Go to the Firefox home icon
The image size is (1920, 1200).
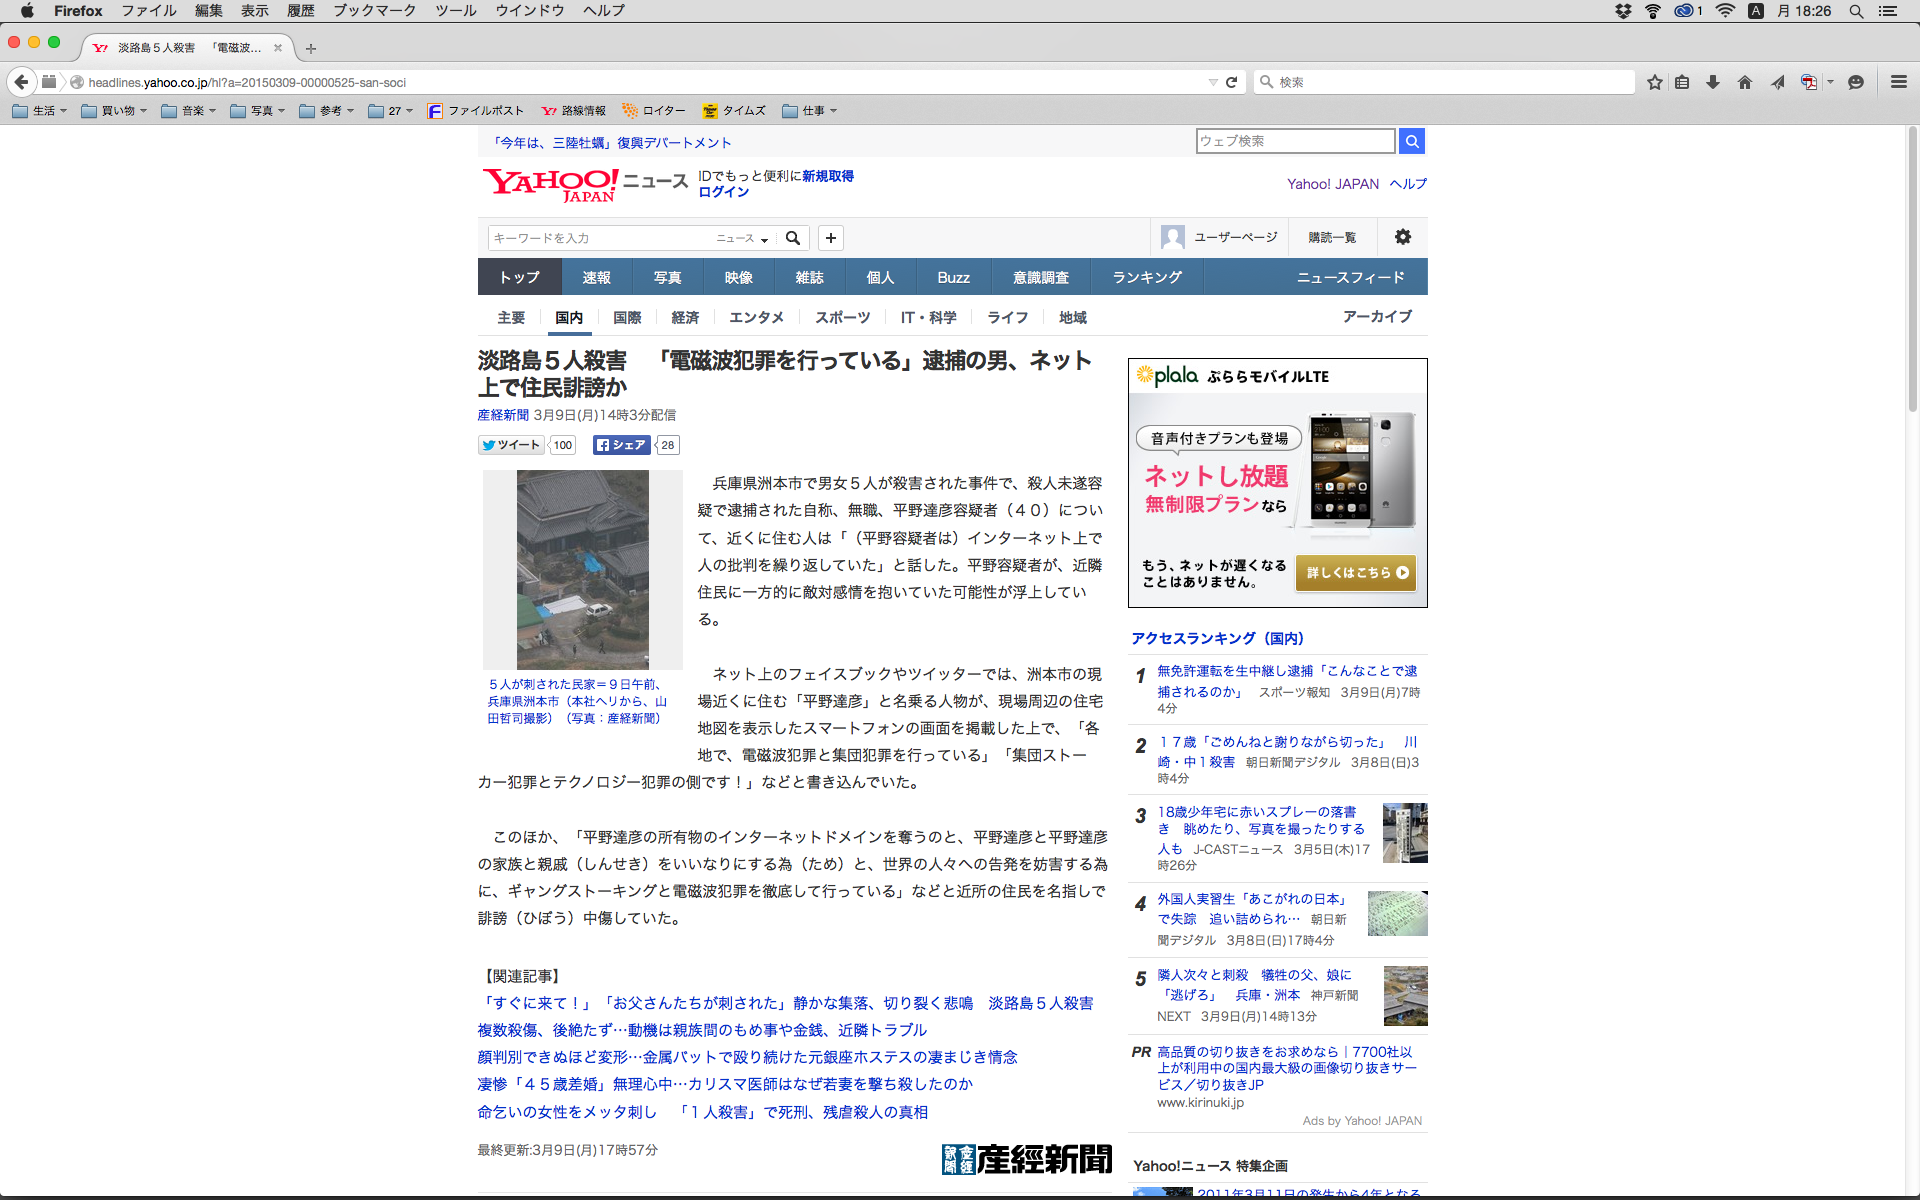click(1745, 82)
